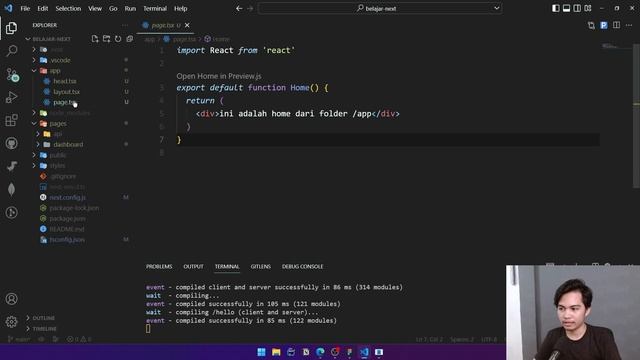This screenshot has width=640, height=360.
Task: Open the .gitignore file
Action: pos(63,176)
